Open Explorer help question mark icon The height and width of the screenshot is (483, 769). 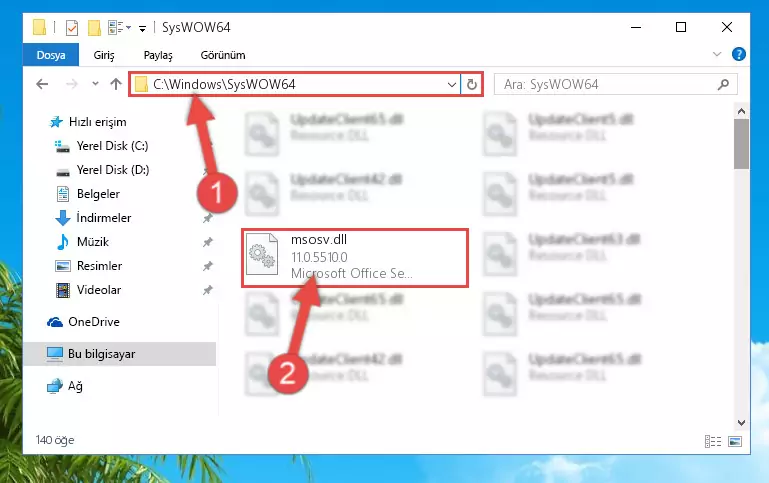(739, 54)
